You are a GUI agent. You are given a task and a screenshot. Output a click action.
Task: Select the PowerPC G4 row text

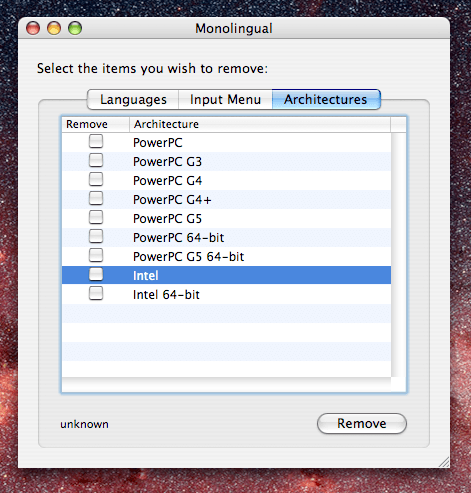pos(167,181)
